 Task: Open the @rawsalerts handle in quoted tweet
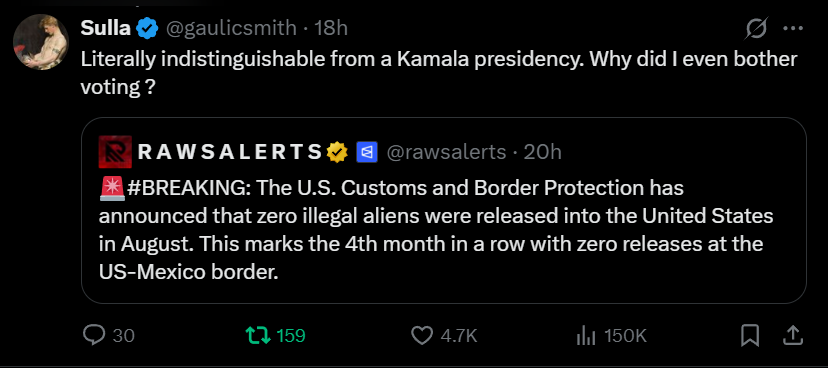point(446,152)
